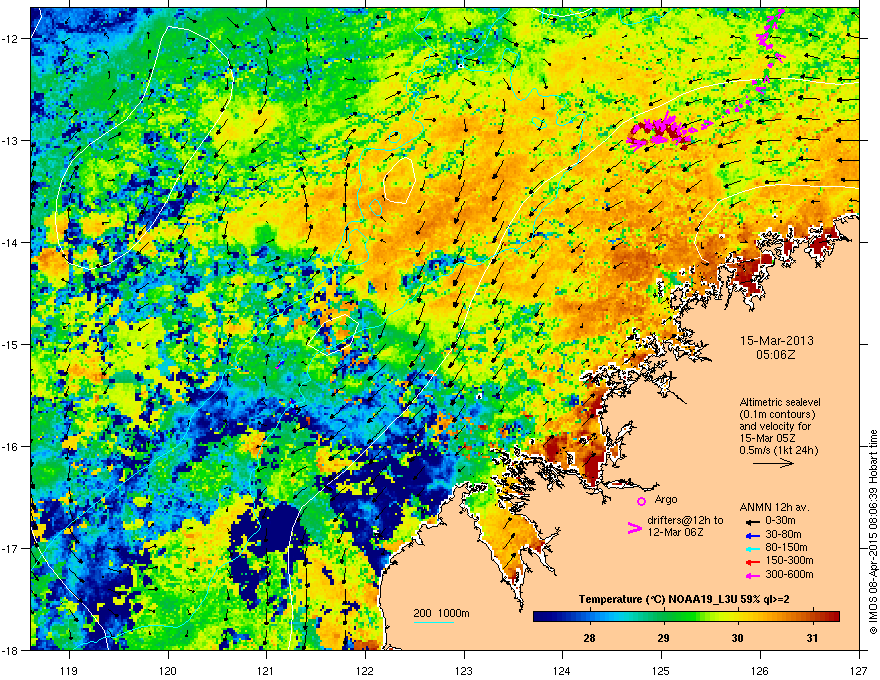The height and width of the screenshot is (680, 880).
Task: Click the 30-80m depth label
Action: tap(783, 534)
